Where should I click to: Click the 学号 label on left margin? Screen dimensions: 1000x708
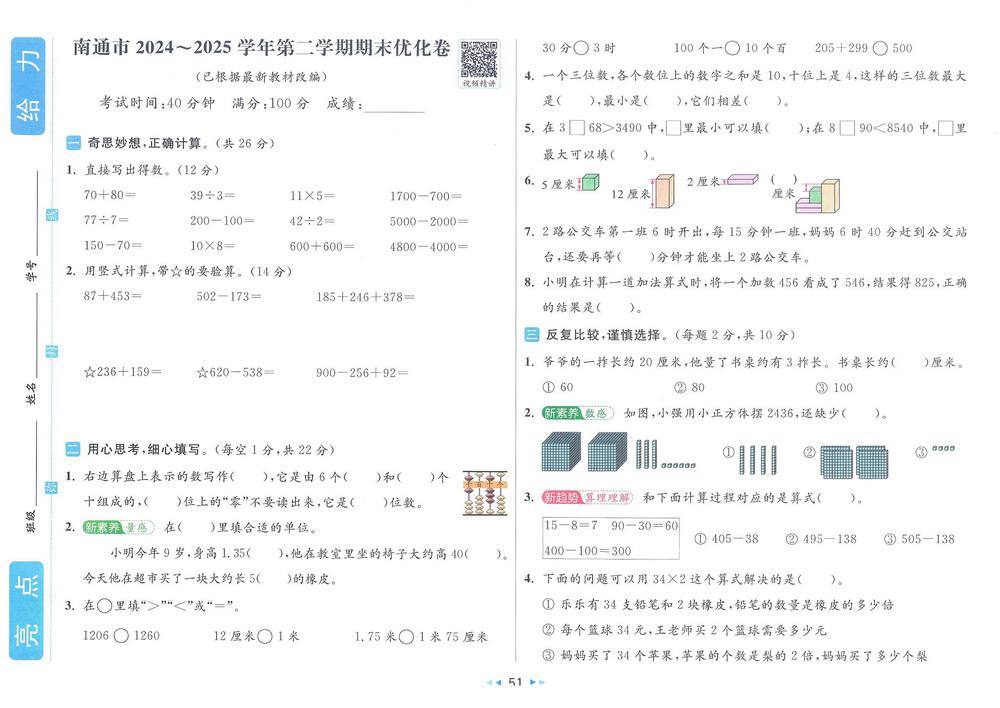pos(32,271)
